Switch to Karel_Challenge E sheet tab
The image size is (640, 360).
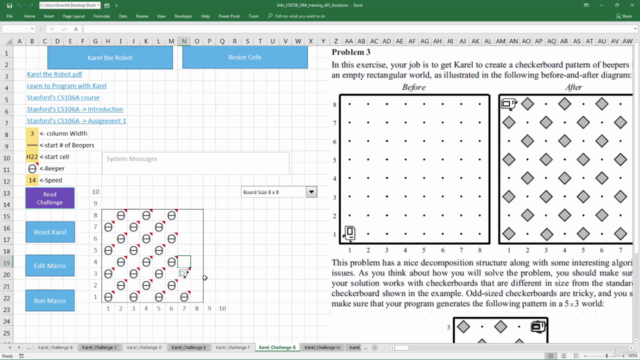point(189,348)
